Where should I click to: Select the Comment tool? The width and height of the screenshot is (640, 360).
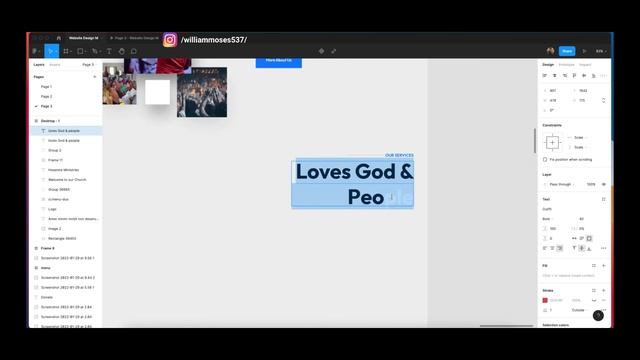point(133,51)
